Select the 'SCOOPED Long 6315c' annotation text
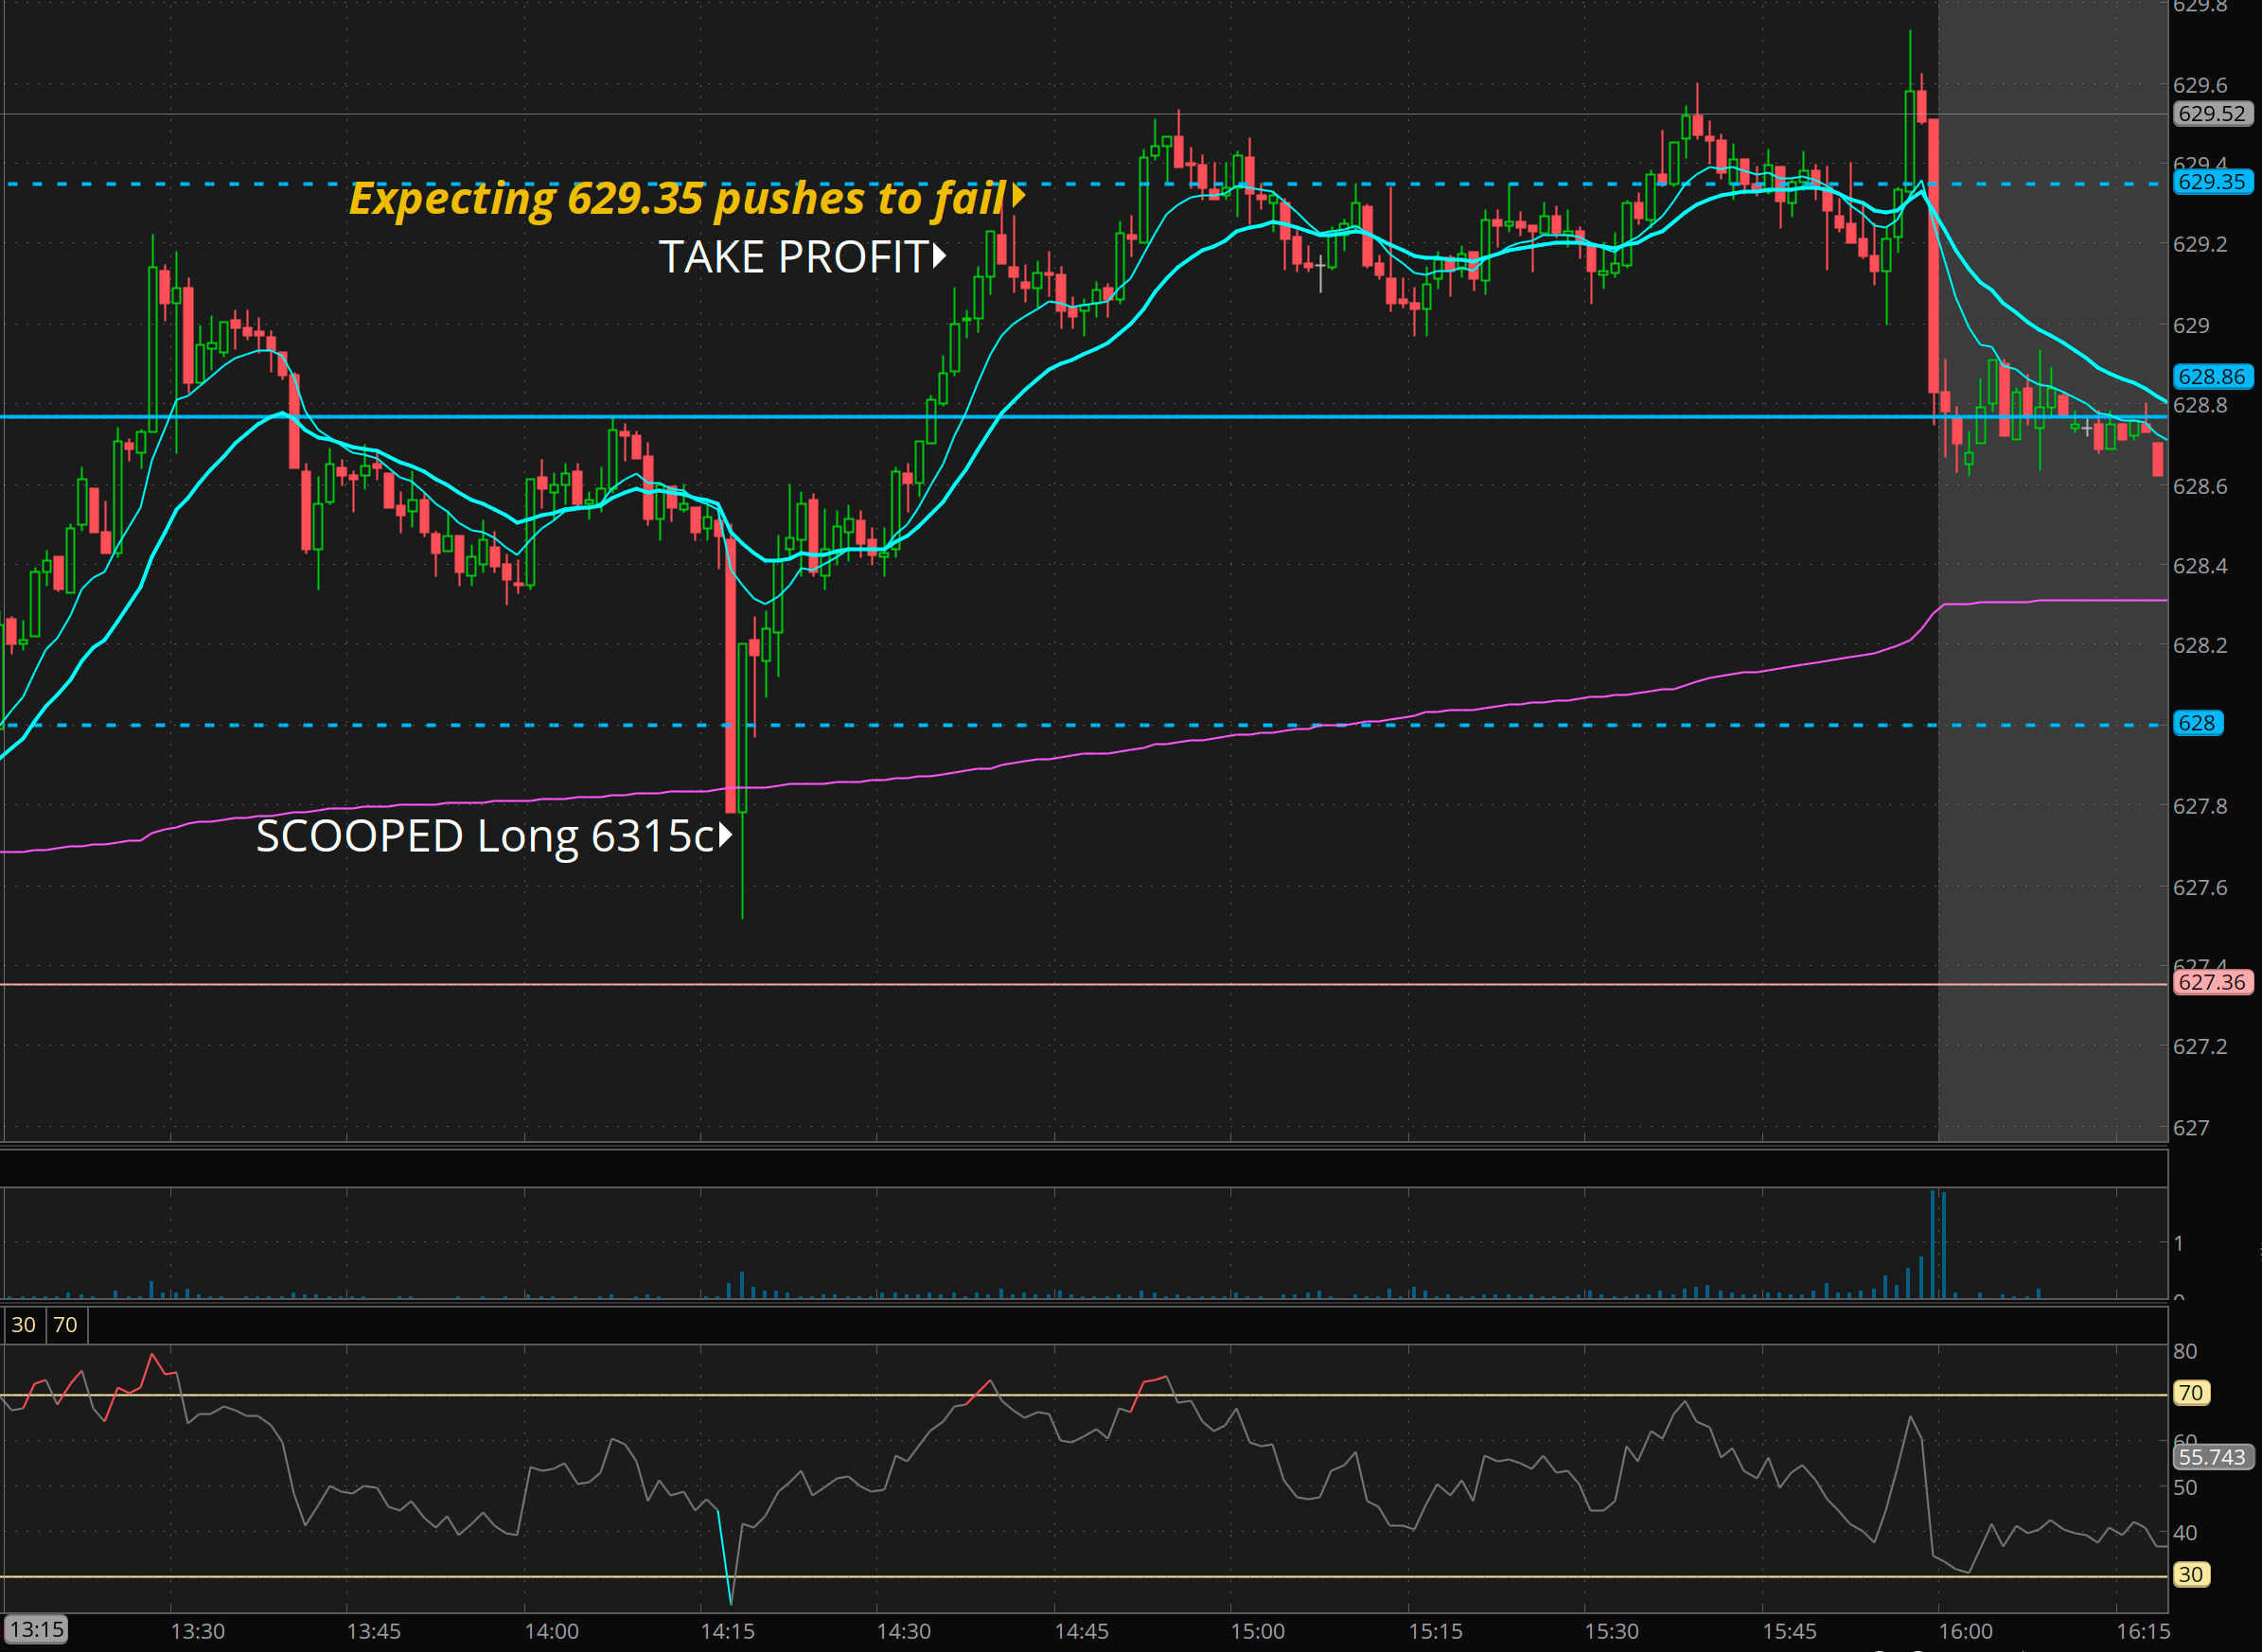The image size is (2262, 1652). (x=485, y=836)
